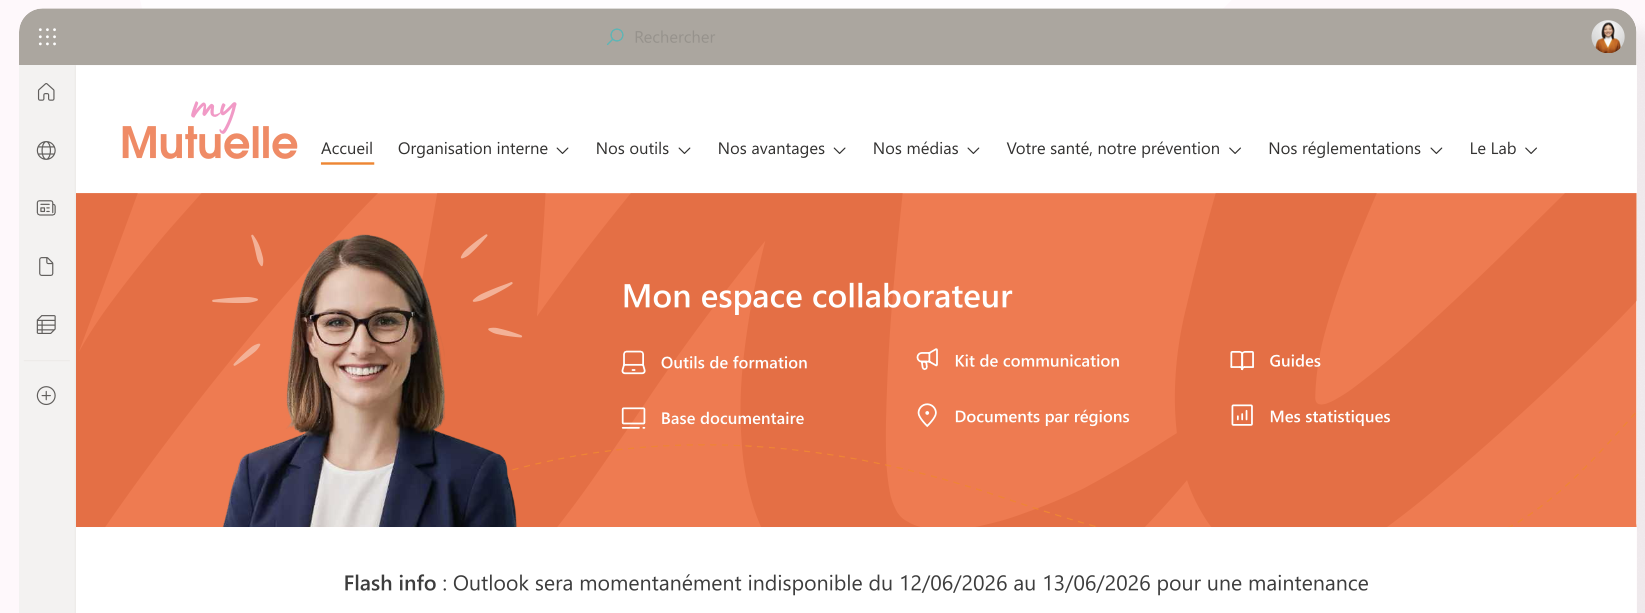Click the Mes statistiques chart icon
The width and height of the screenshot is (1645, 613).
click(1242, 415)
